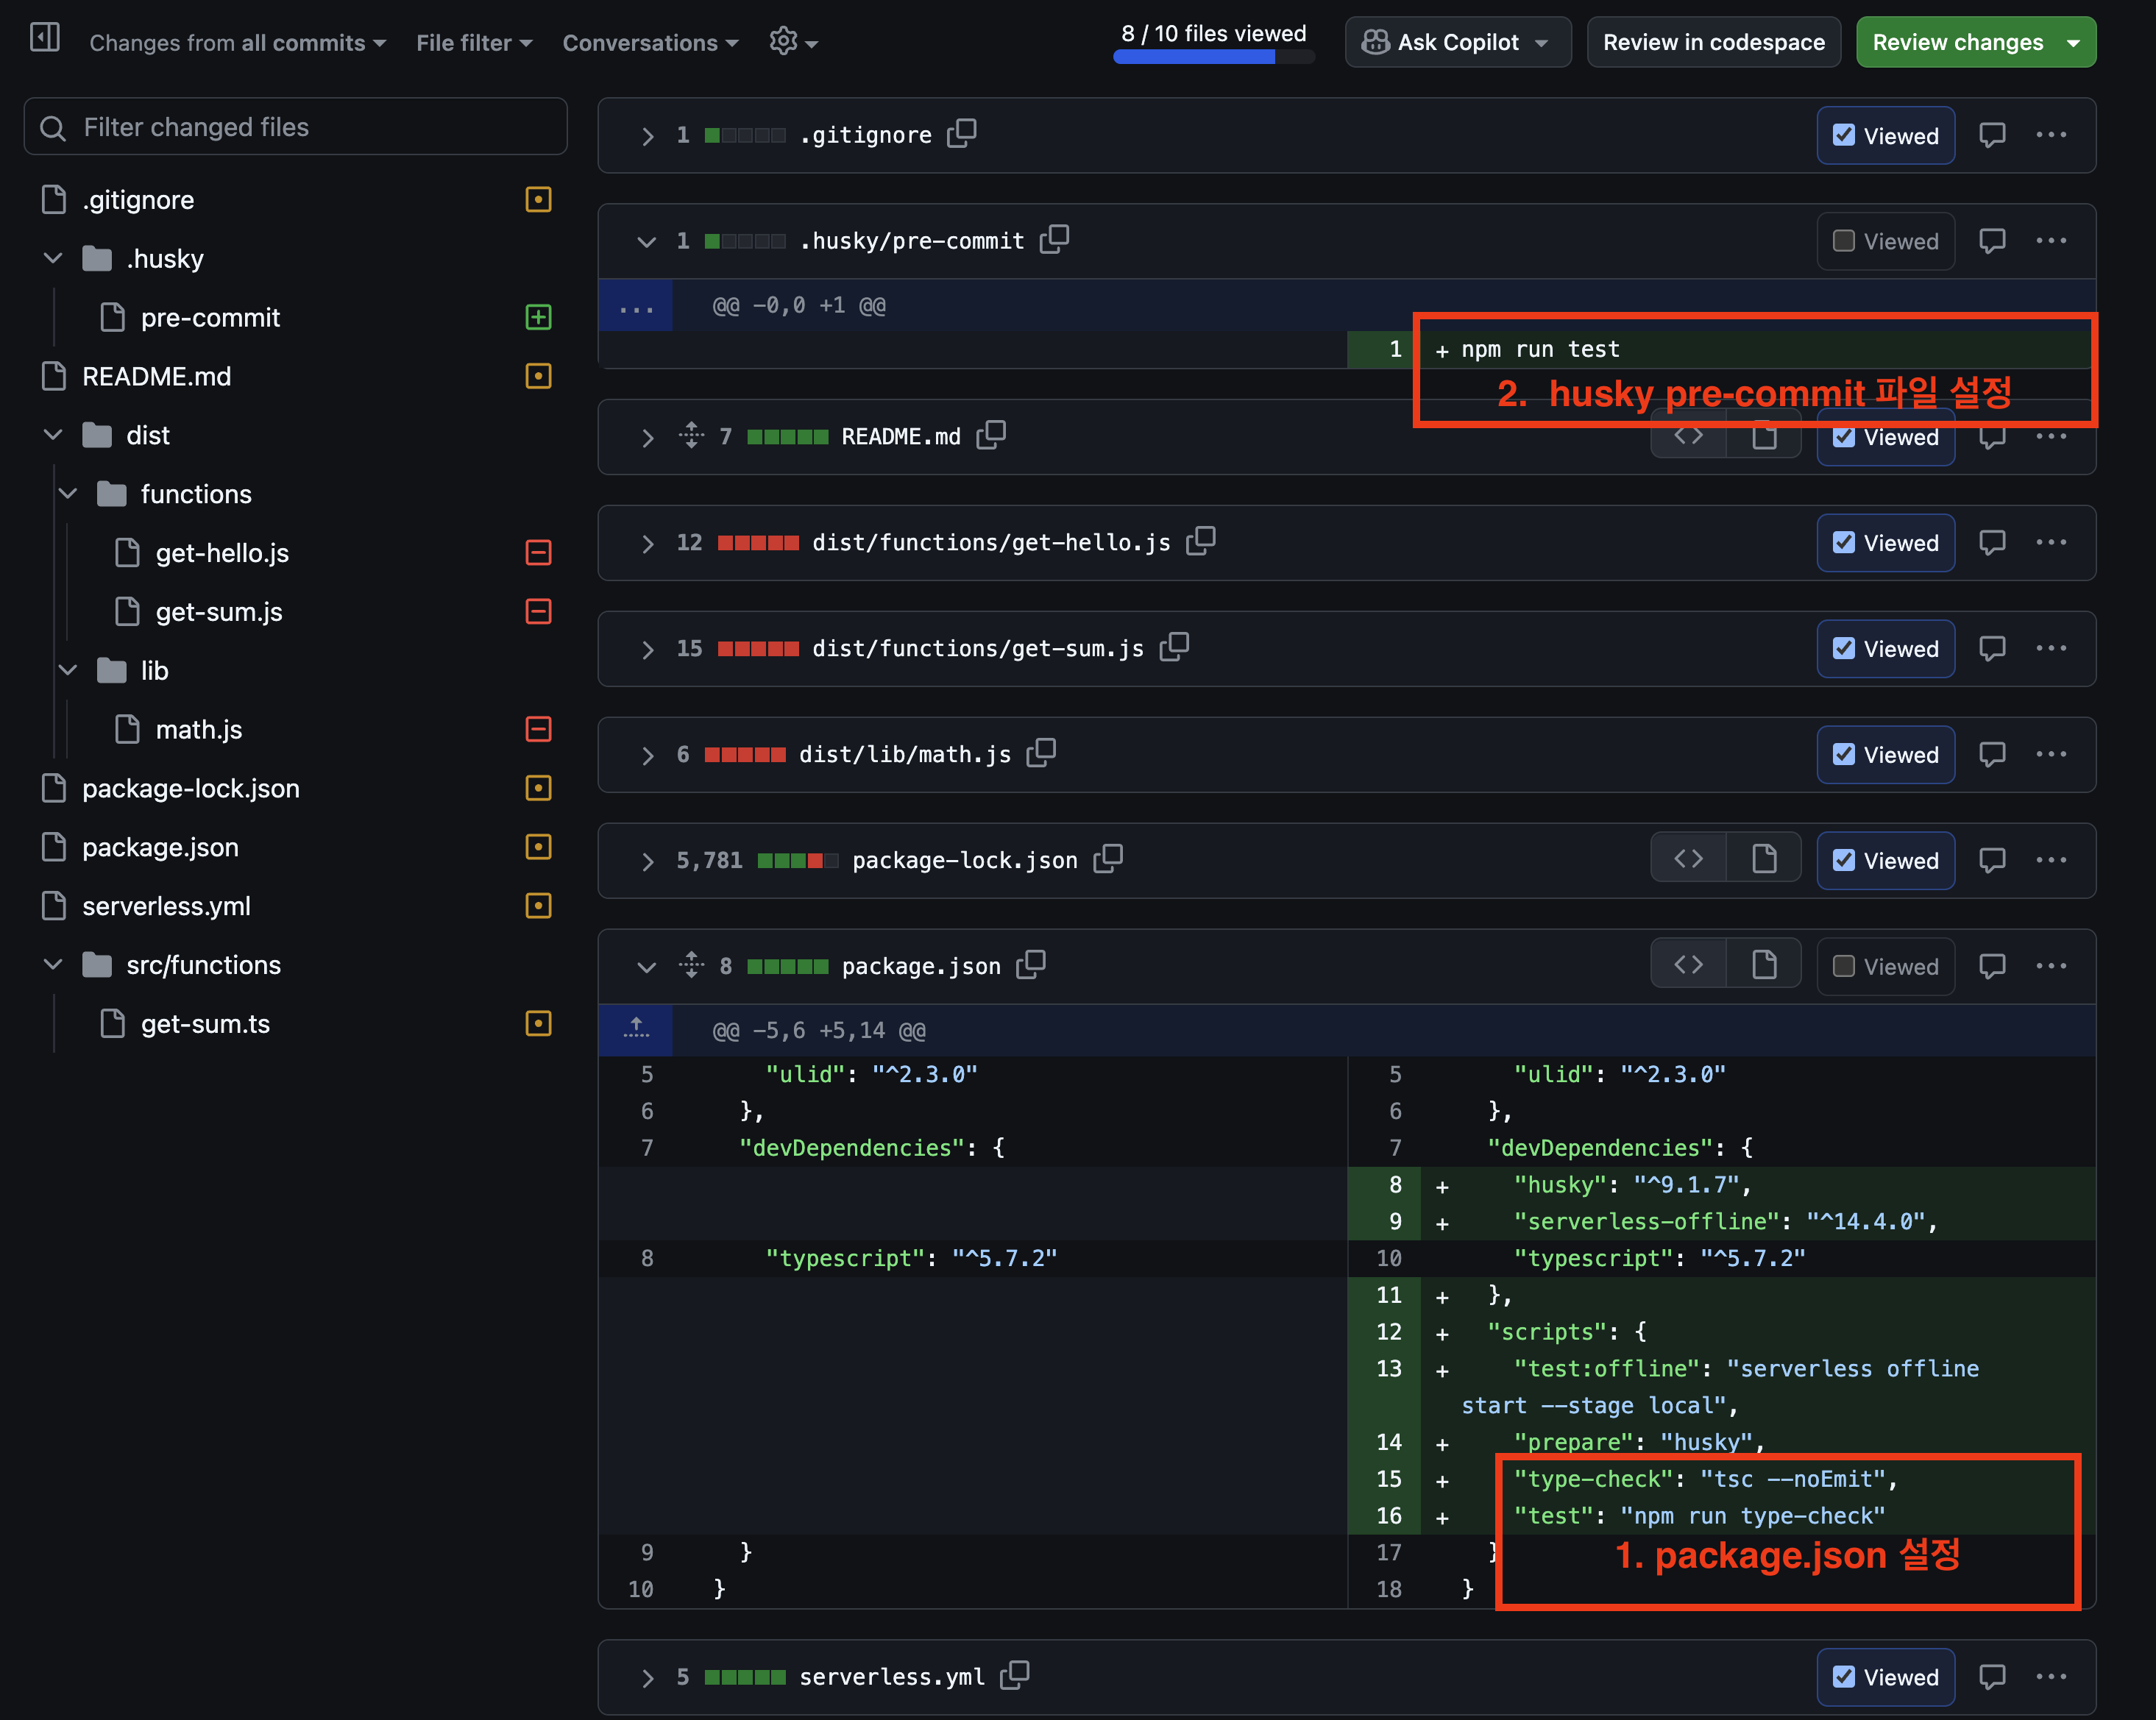Collapse the package.json diff

(x=646, y=967)
